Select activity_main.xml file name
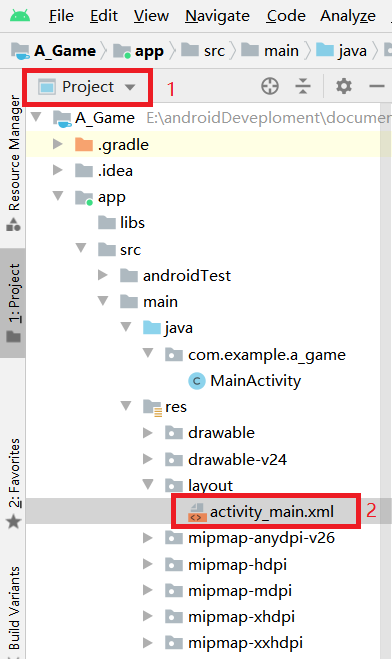Image resolution: width=392 pixels, height=659 pixels. point(272,512)
